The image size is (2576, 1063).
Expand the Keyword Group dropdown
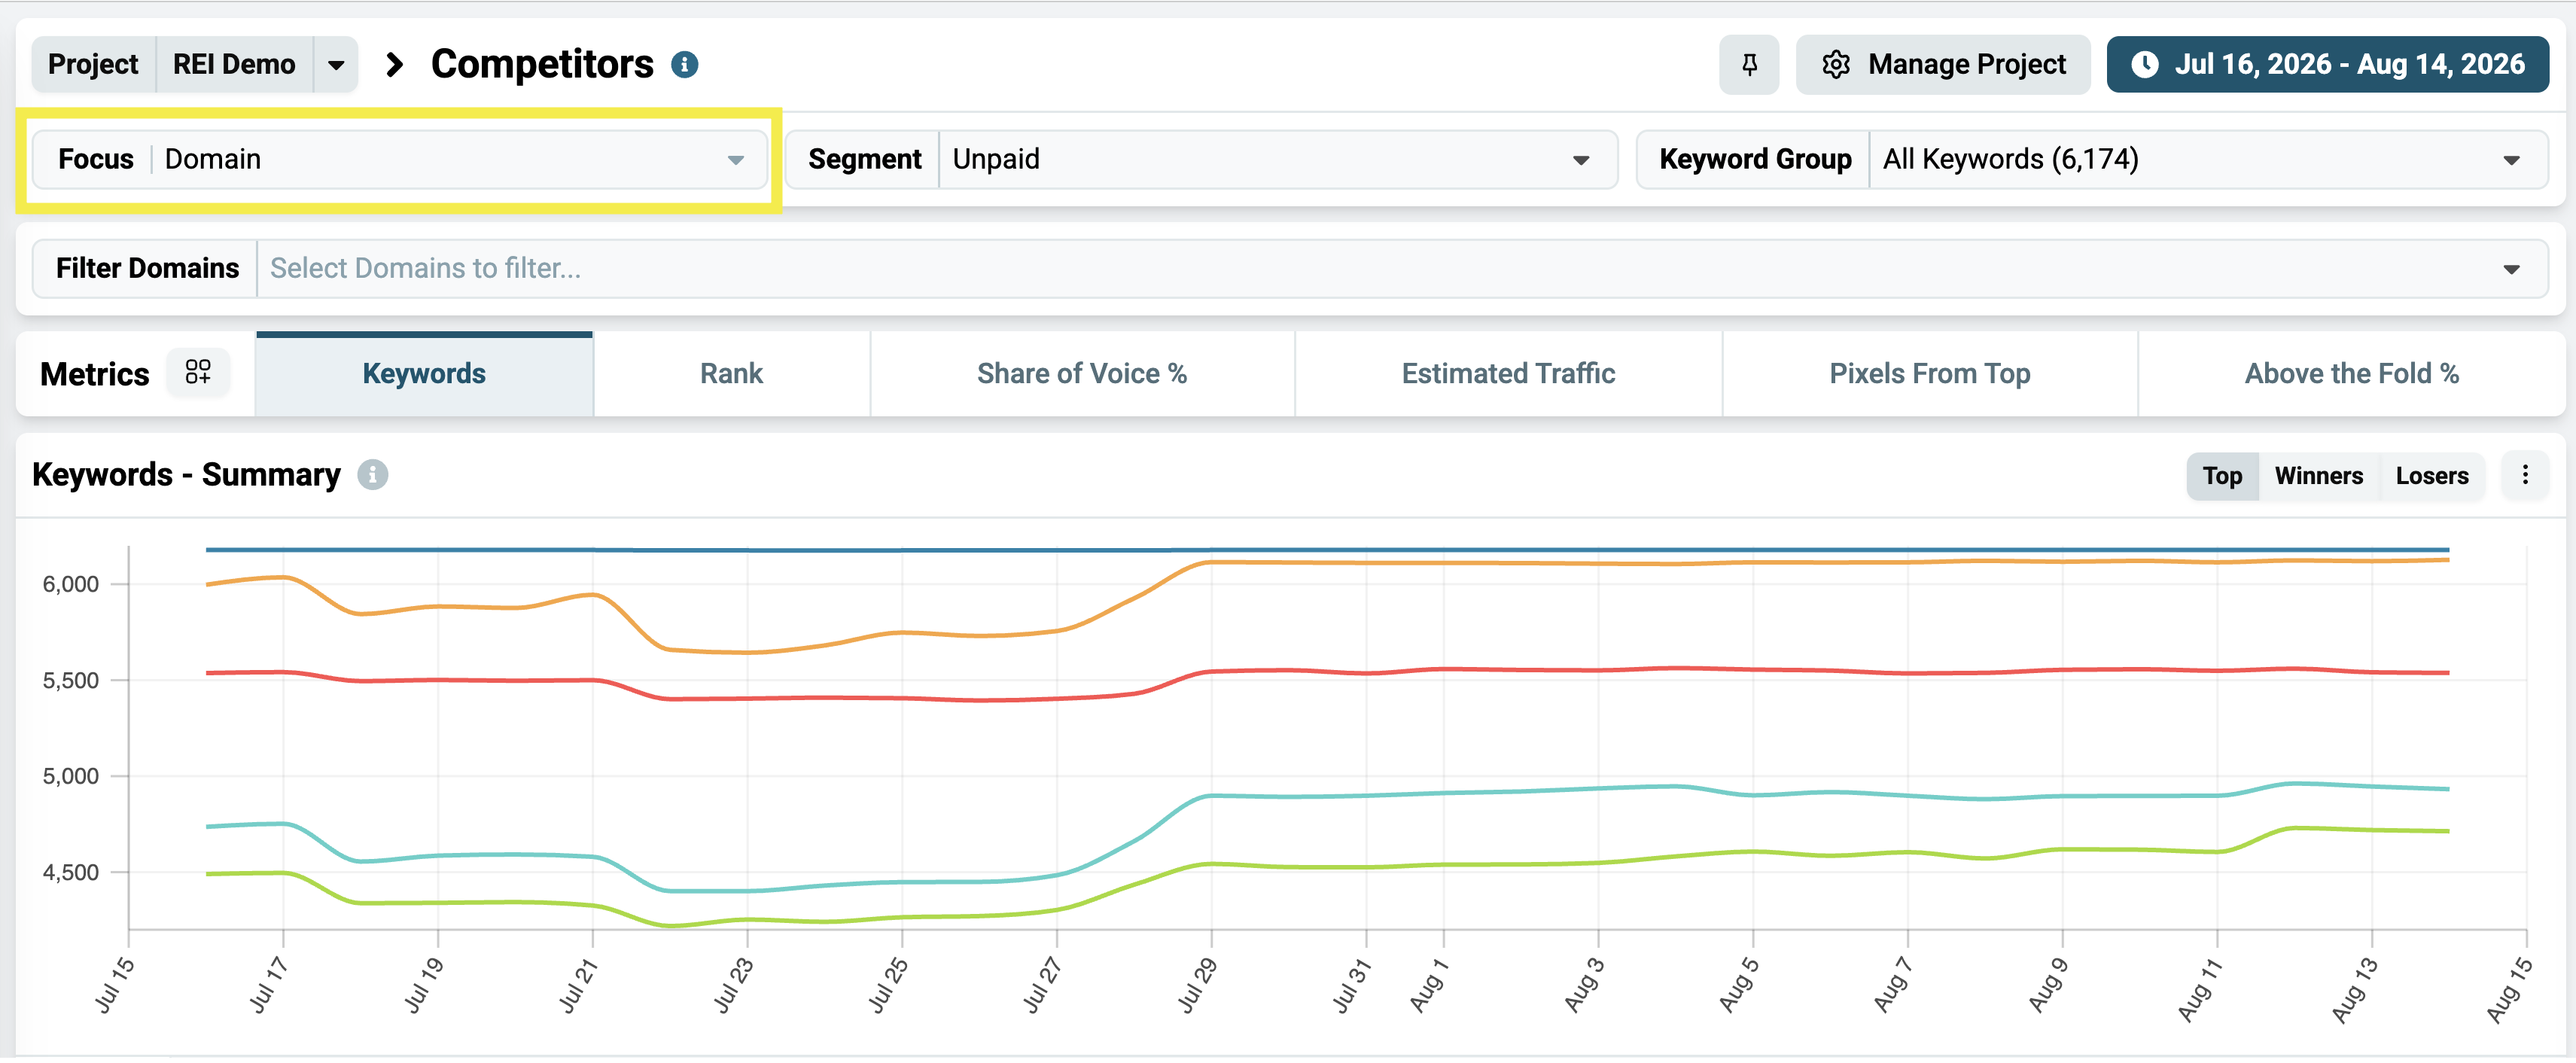click(x=2092, y=160)
